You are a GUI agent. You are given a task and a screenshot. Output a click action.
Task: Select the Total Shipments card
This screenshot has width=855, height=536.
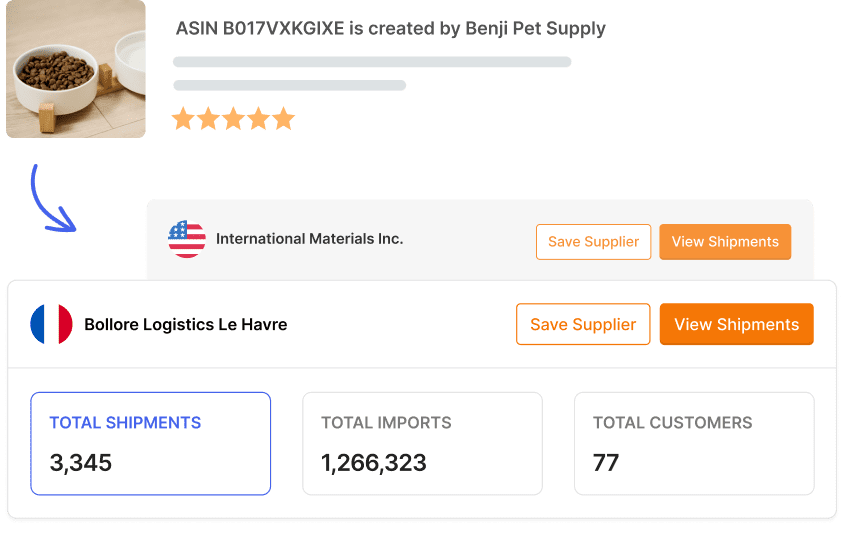[151, 443]
